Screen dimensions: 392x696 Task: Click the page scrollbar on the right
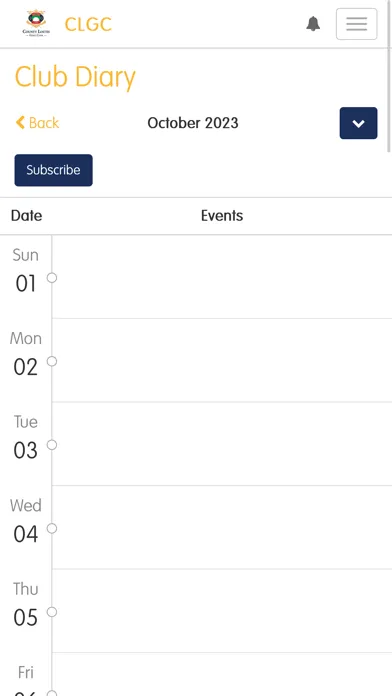[389, 75]
